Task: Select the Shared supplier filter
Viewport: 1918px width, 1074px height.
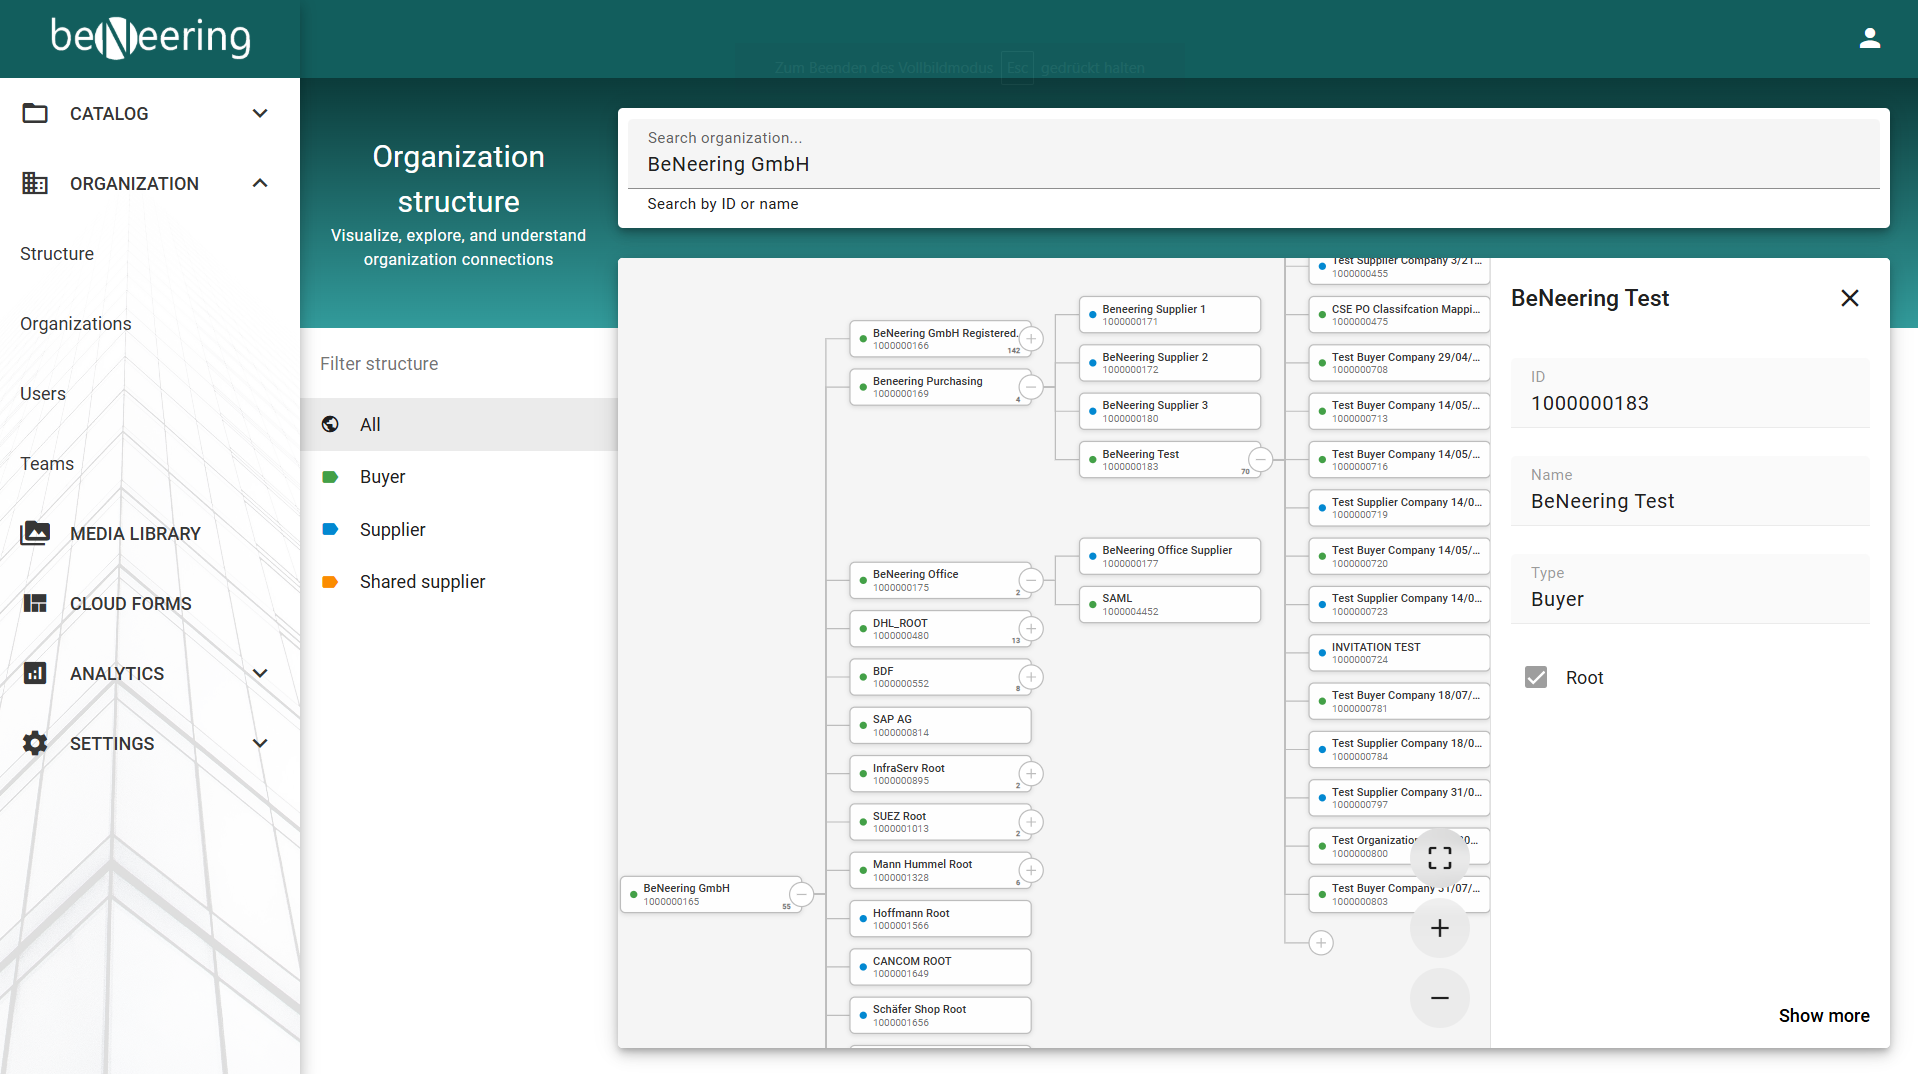Action: pyautogui.click(x=422, y=582)
